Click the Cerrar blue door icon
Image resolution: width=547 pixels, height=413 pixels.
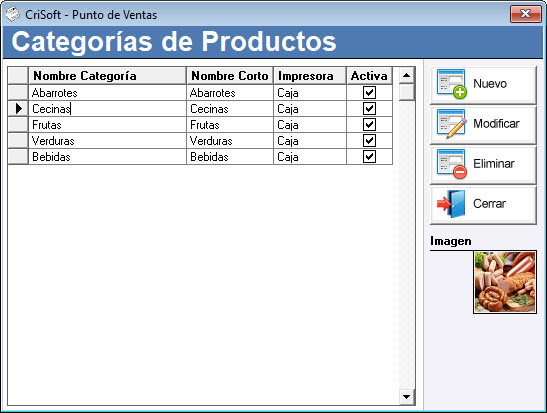[451, 204]
